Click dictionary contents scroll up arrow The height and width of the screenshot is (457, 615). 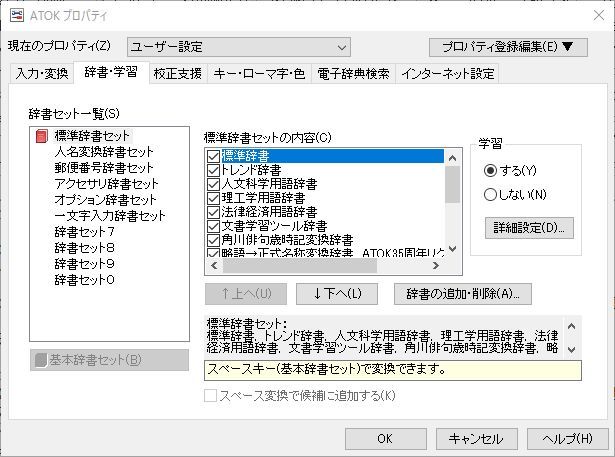pos(452,158)
